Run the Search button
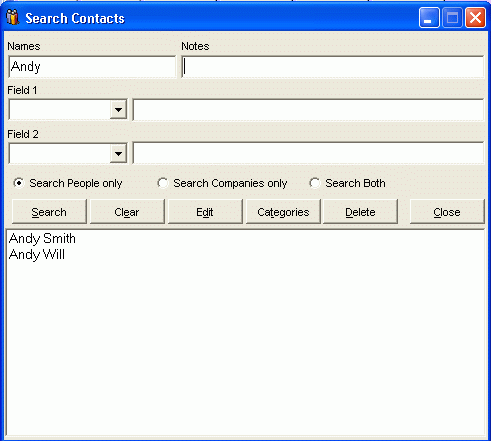Image resolution: width=491 pixels, height=441 pixels. 49,212
